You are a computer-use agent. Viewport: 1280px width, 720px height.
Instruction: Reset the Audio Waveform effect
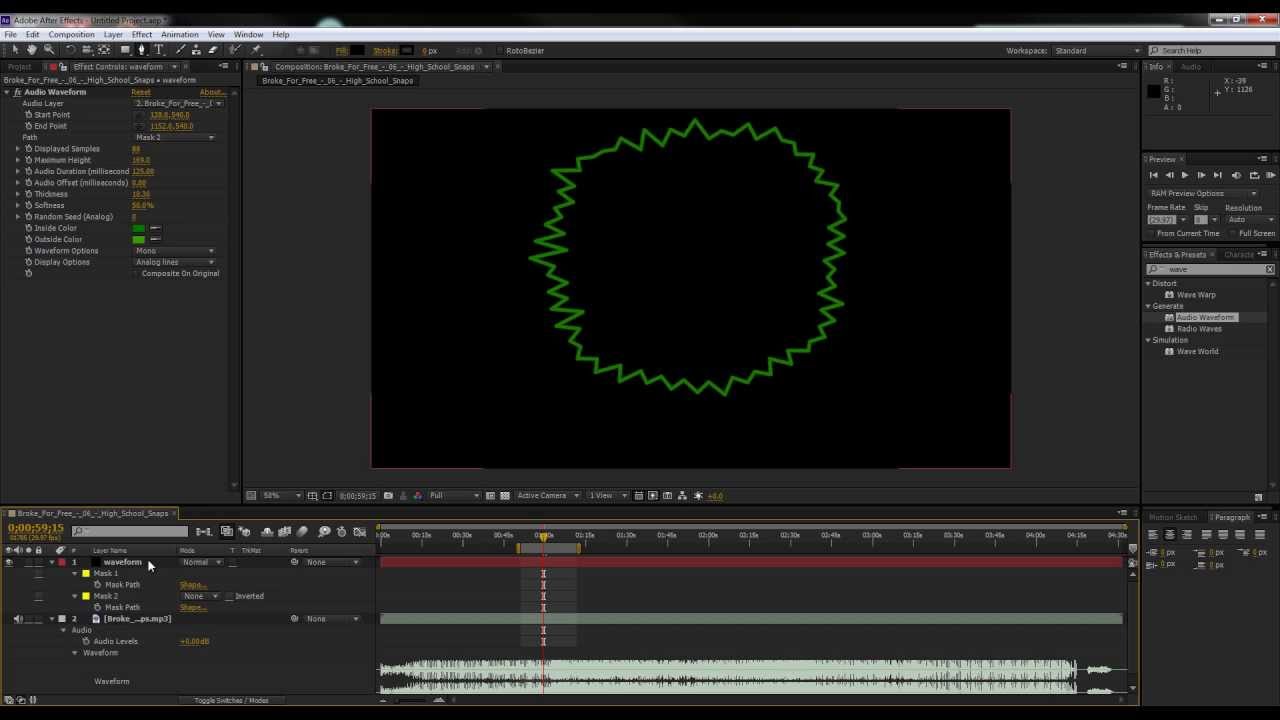point(141,92)
